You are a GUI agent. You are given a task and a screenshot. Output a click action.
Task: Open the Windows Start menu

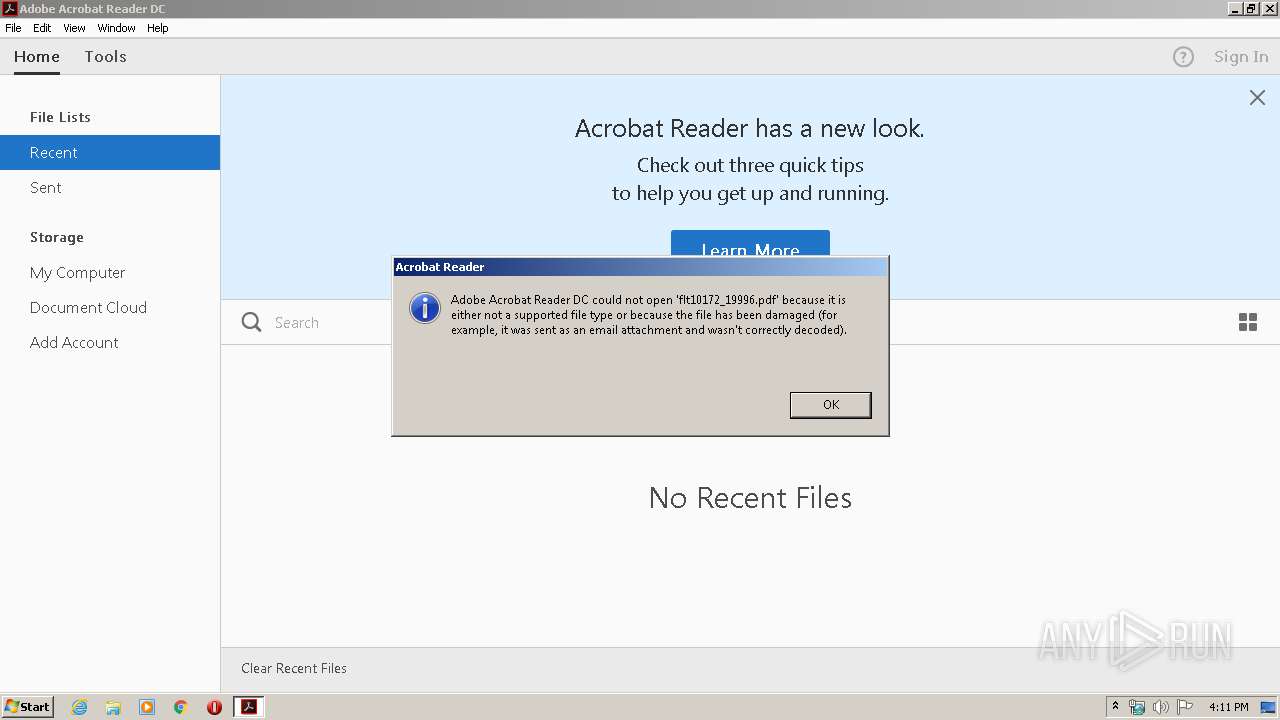[x=27, y=706]
